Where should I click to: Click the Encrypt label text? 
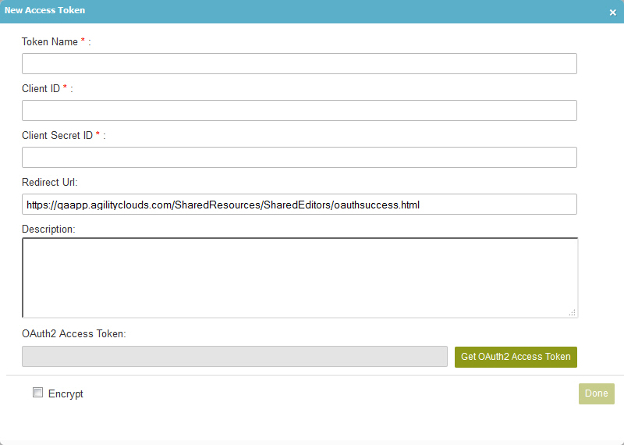pos(66,394)
